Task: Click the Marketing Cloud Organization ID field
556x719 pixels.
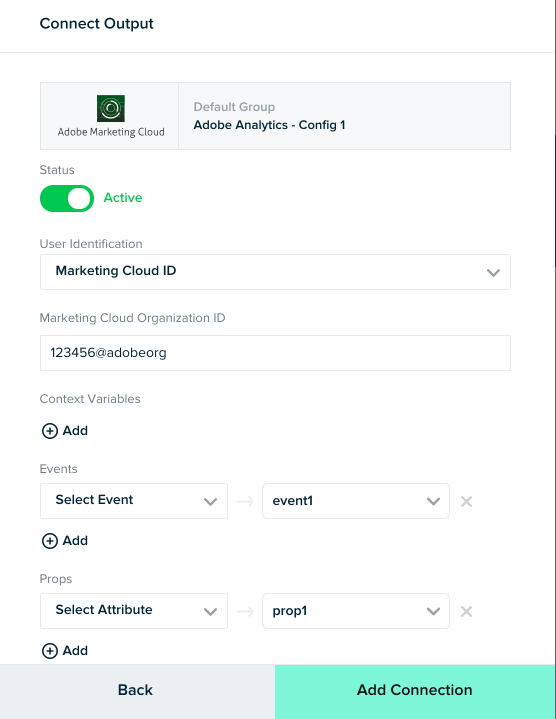Action: (275, 353)
